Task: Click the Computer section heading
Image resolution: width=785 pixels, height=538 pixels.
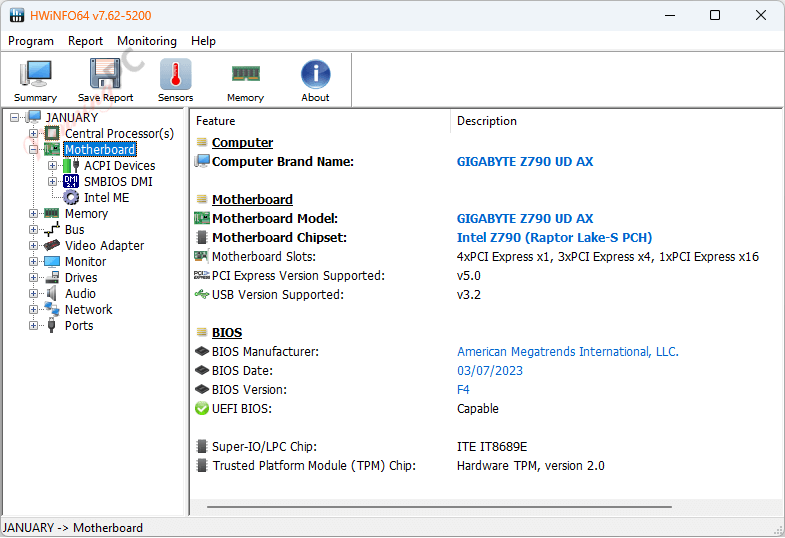Action: tap(242, 143)
